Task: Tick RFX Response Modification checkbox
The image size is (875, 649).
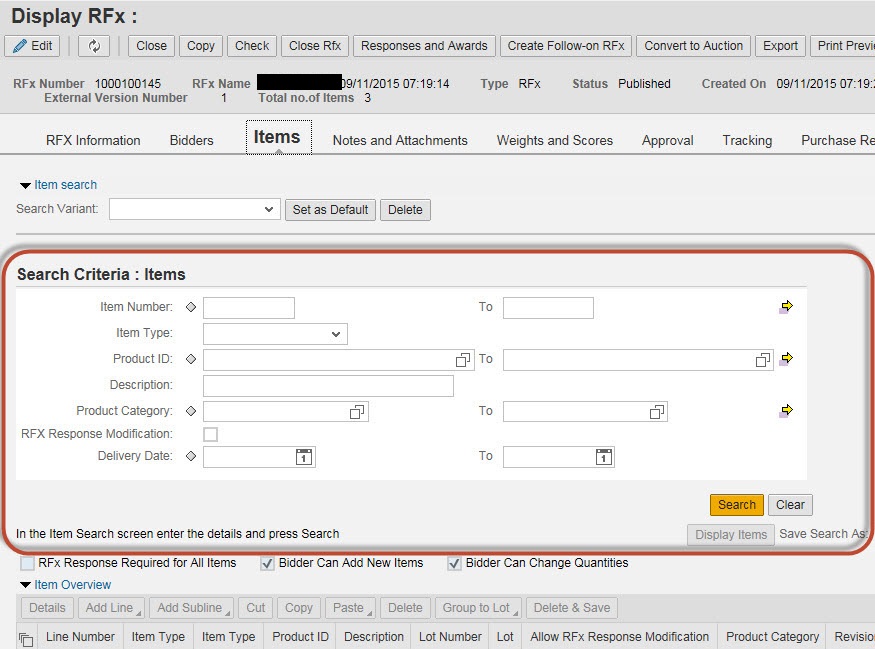Action: tap(210, 434)
